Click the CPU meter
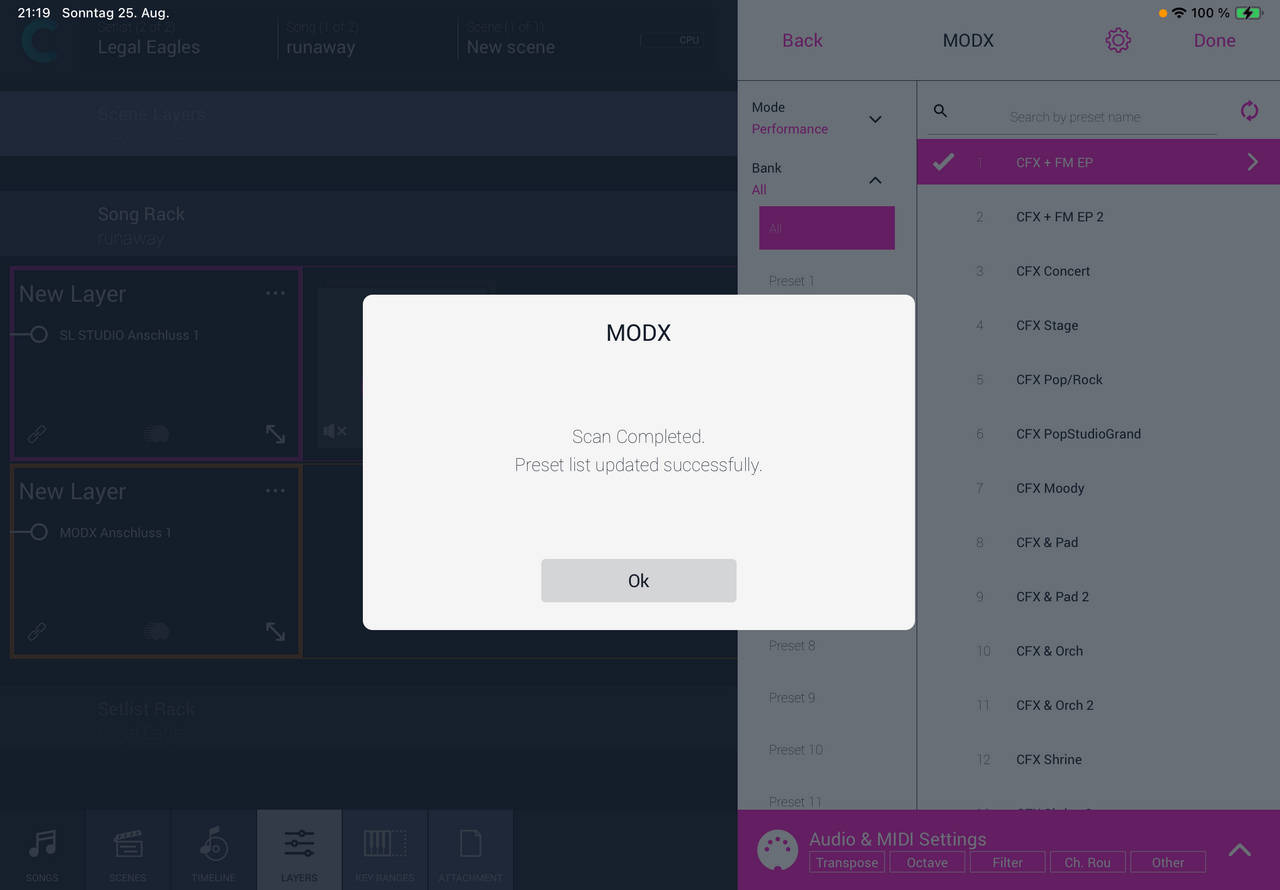 [673, 40]
